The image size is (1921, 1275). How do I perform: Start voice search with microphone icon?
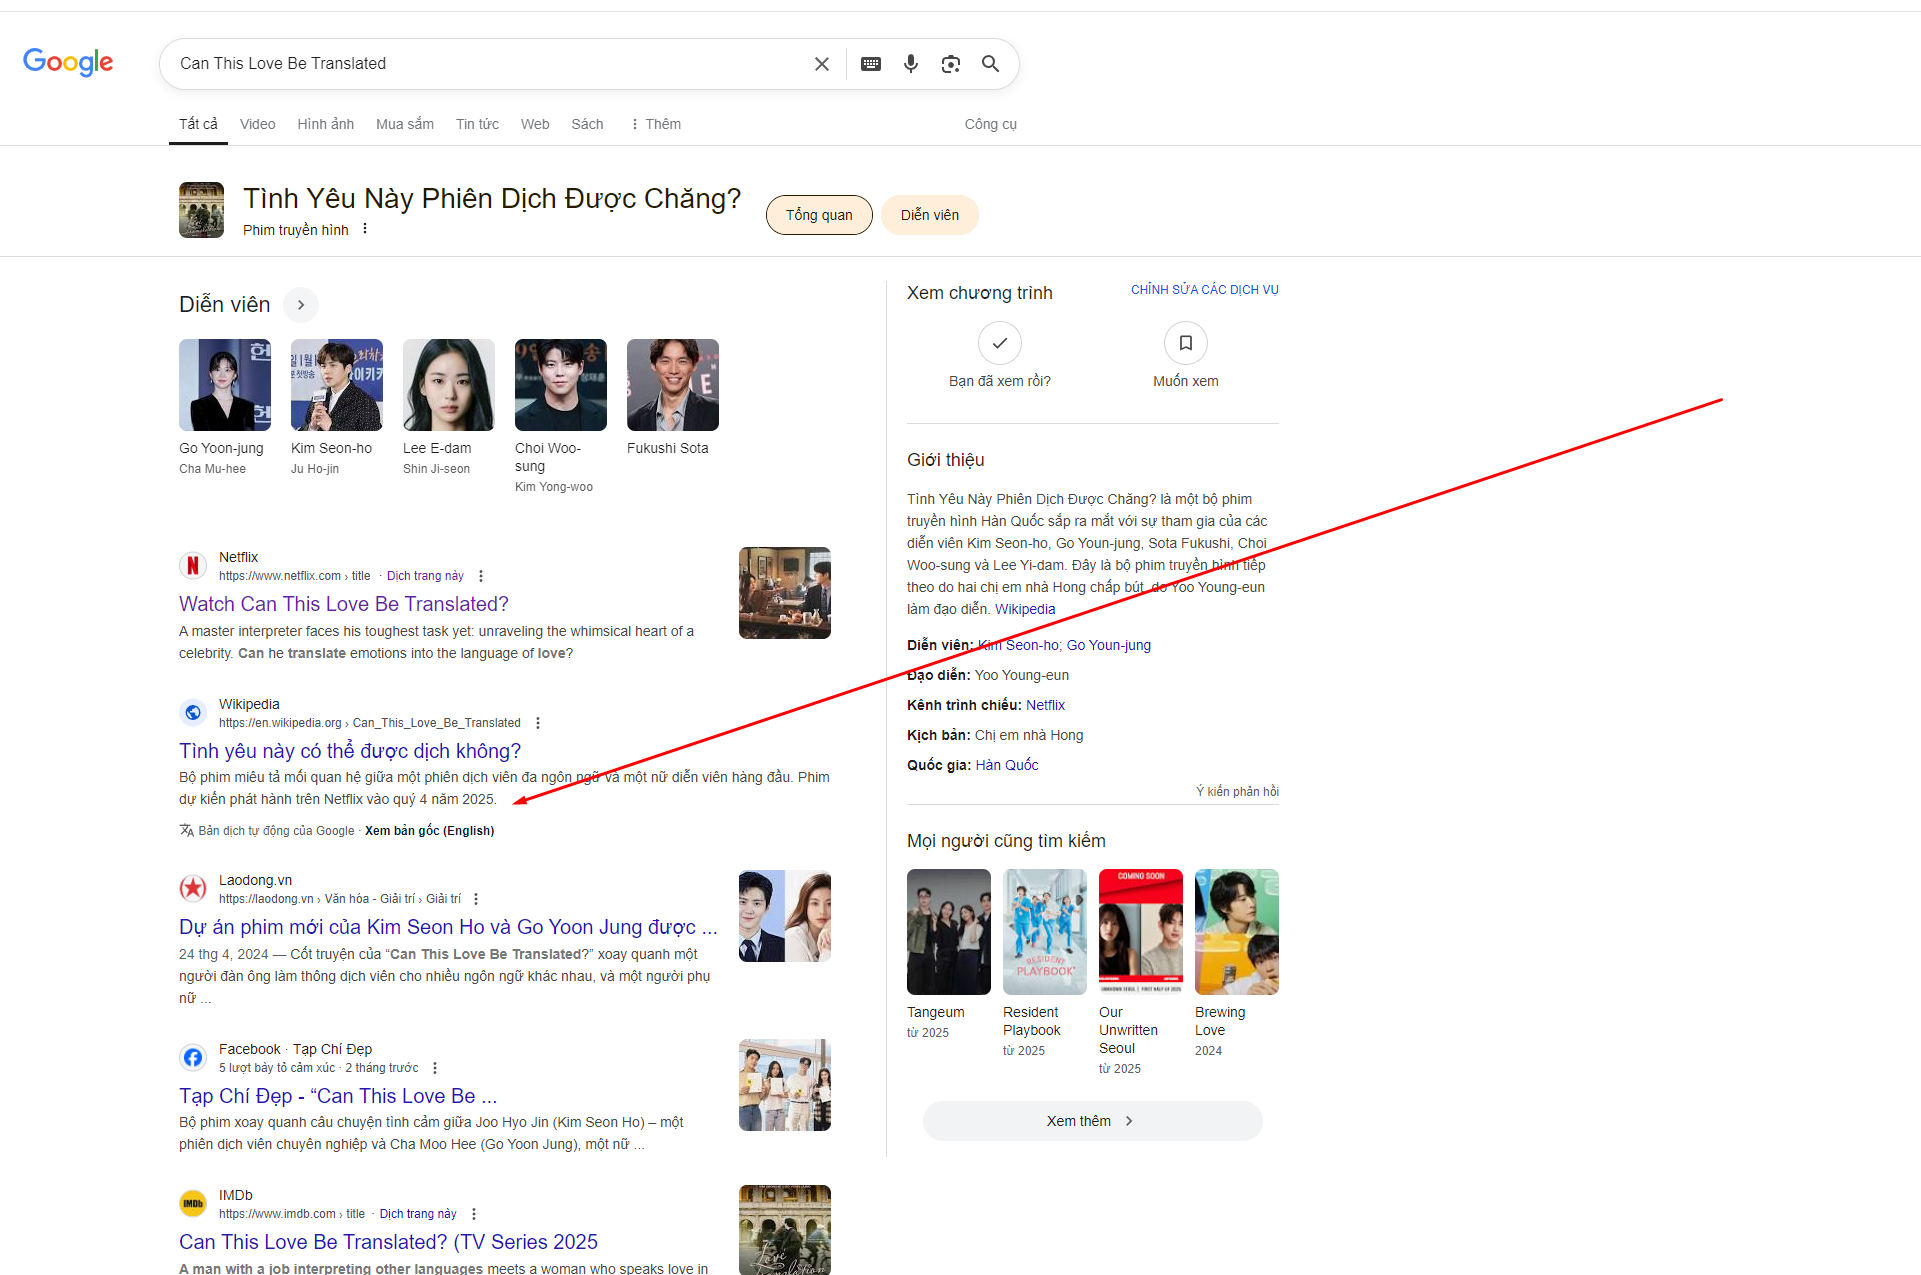tap(911, 64)
